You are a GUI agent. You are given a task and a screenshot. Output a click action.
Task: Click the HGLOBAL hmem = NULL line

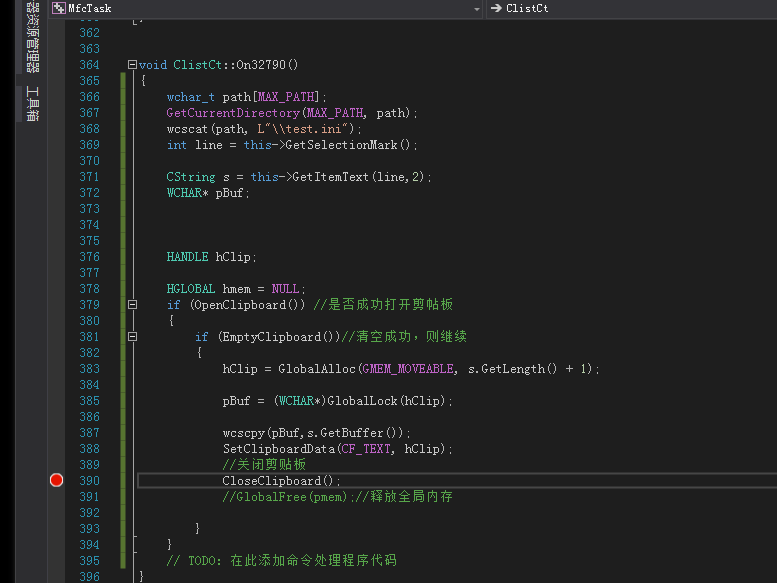click(236, 289)
